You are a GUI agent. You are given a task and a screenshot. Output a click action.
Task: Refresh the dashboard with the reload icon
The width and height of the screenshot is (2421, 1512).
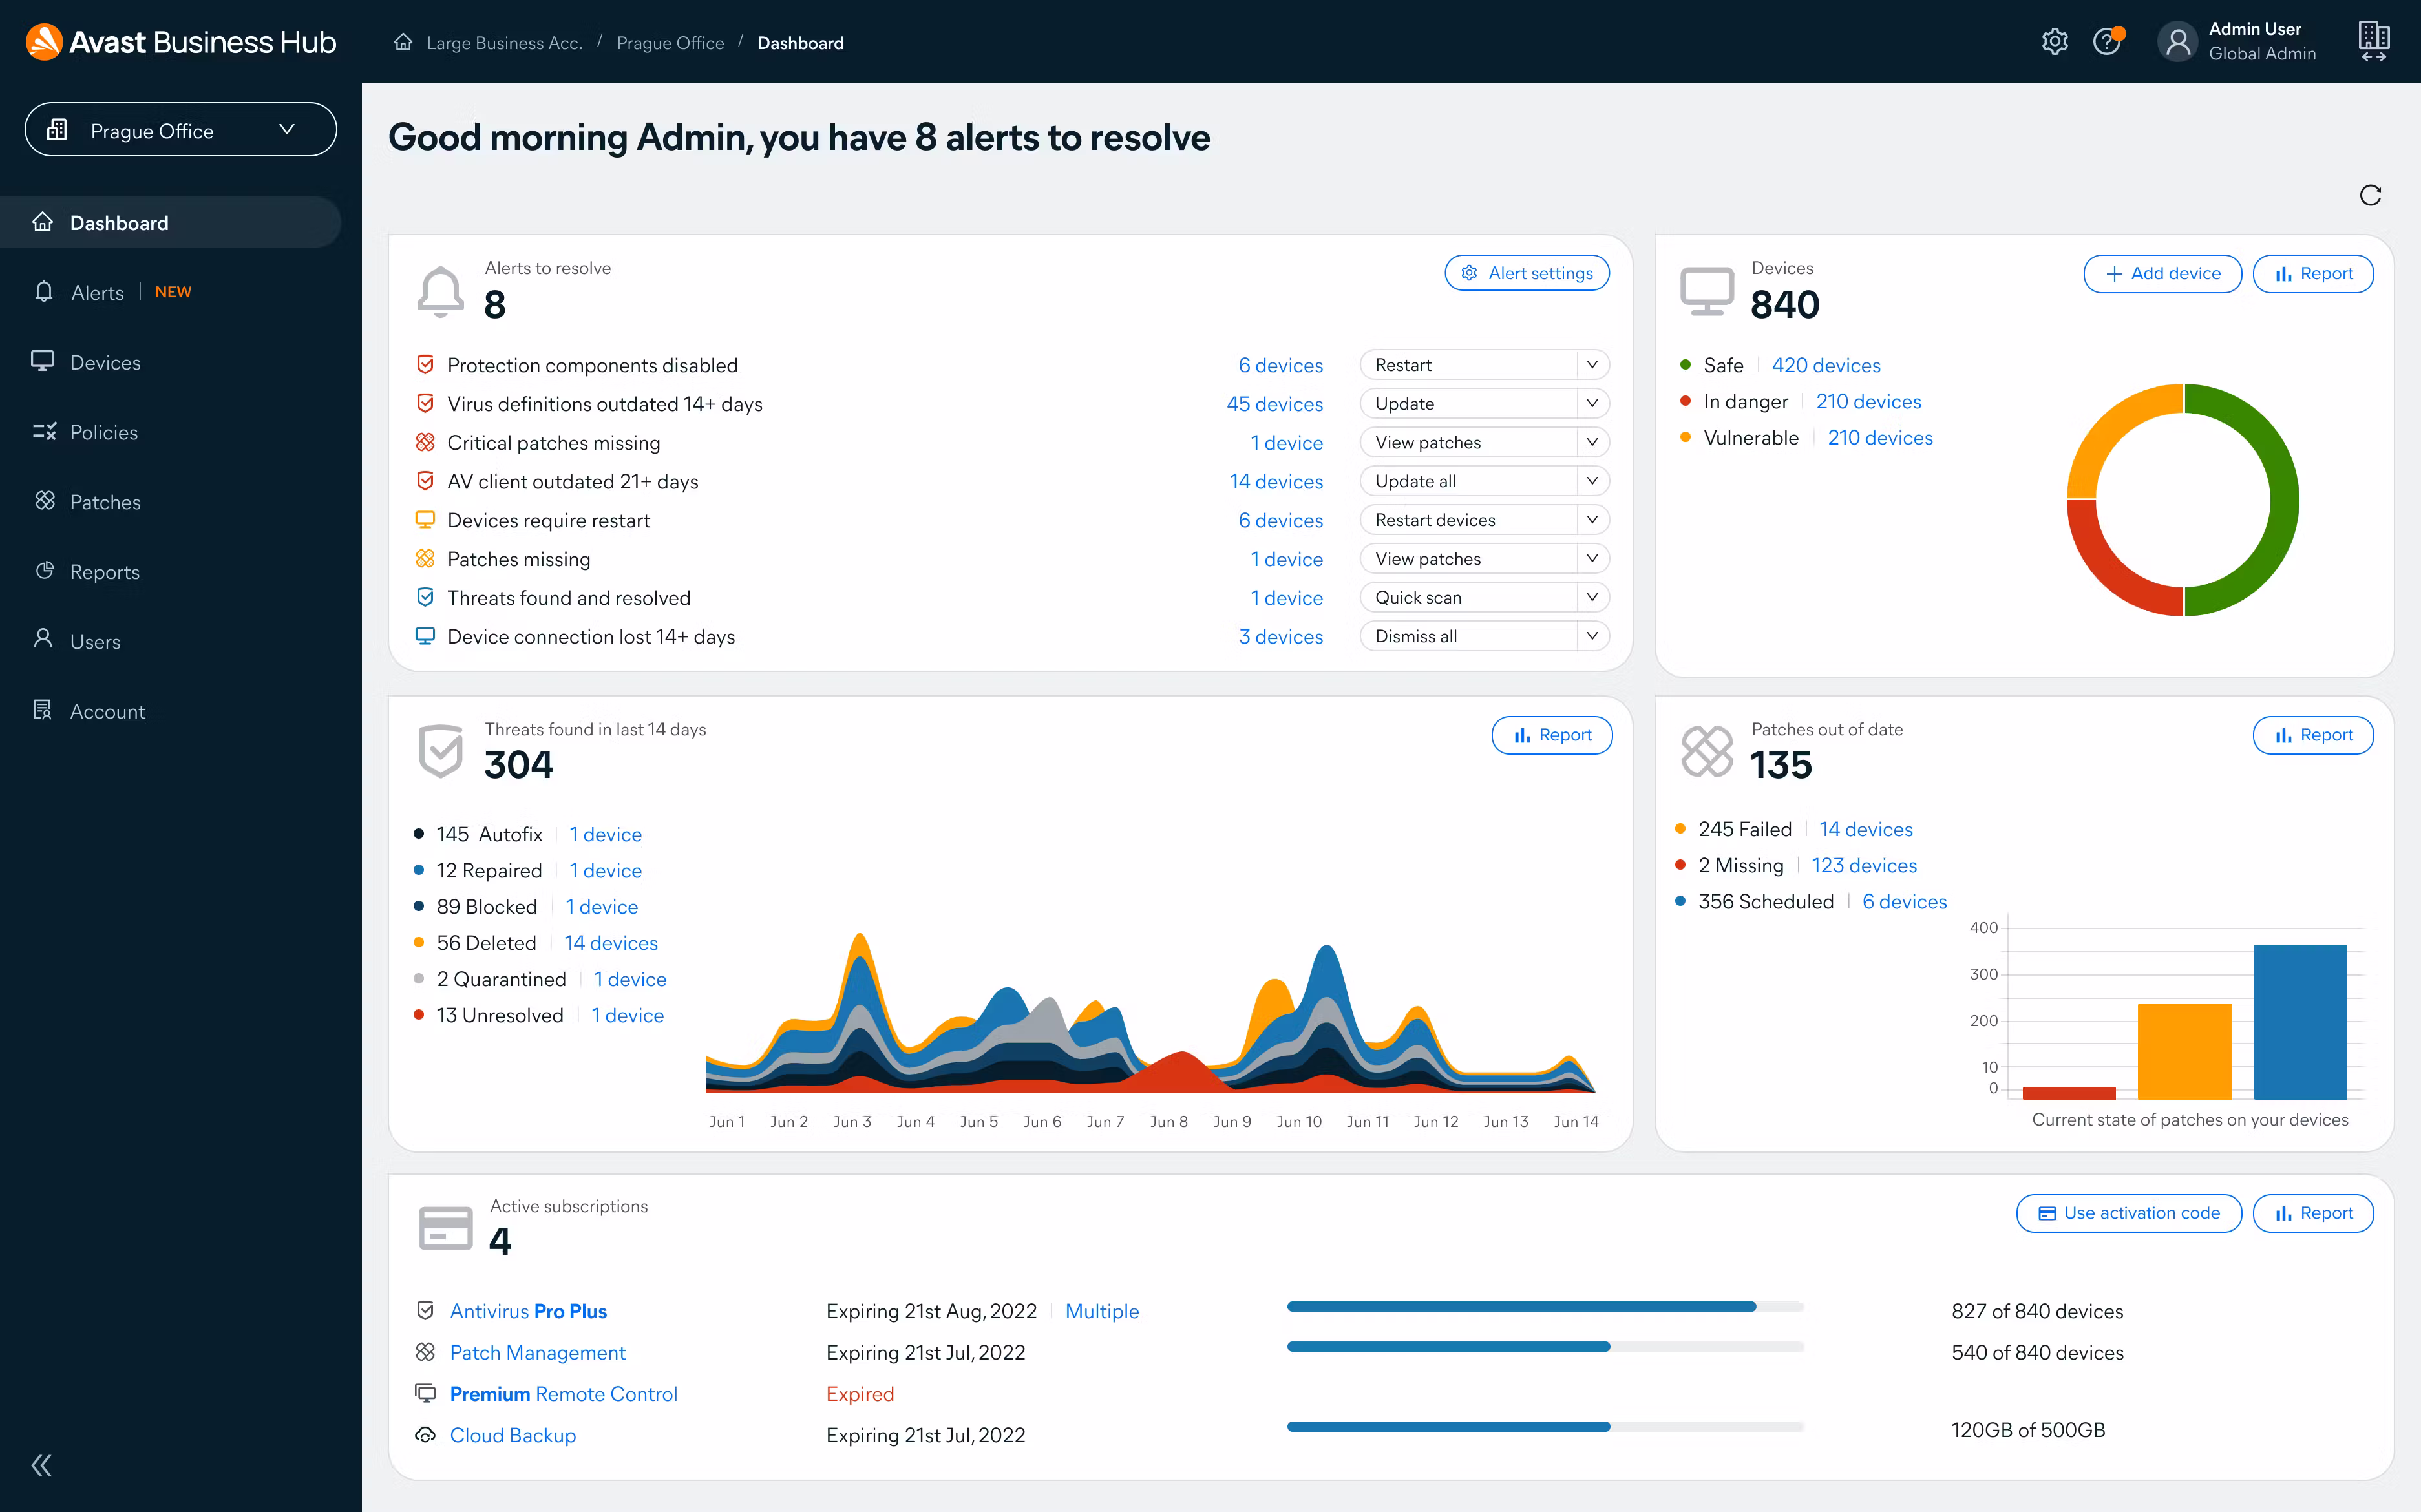pyautogui.click(x=2370, y=195)
